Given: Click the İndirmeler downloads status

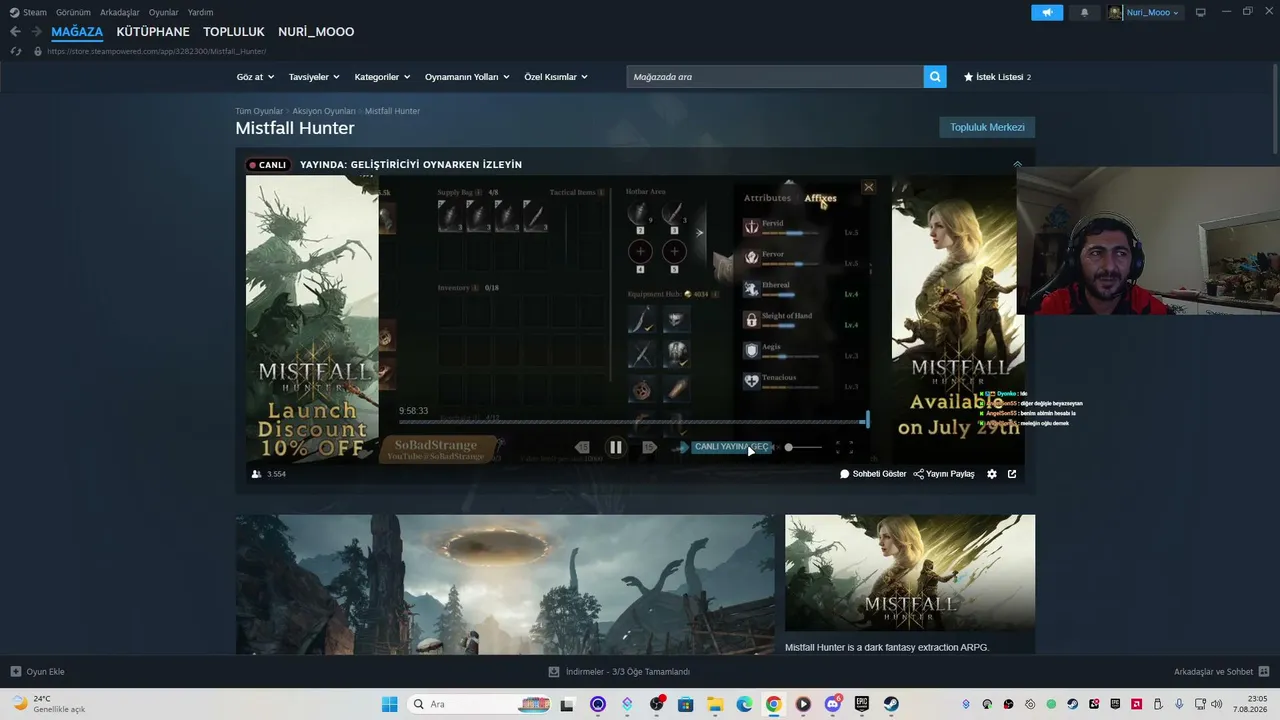Looking at the screenshot, I should (x=620, y=672).
